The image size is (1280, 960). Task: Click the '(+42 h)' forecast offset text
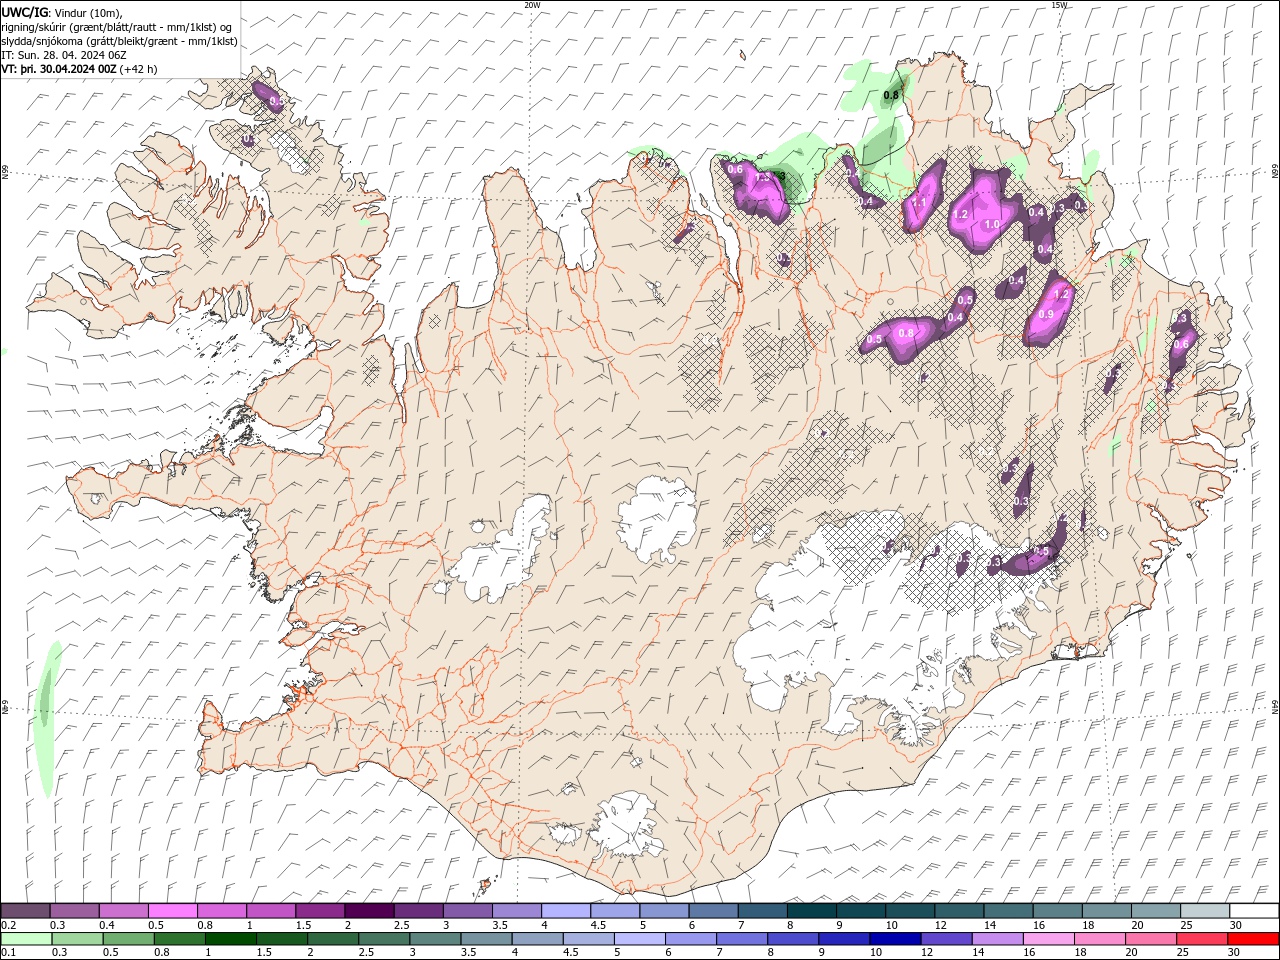tap(139, 69)
